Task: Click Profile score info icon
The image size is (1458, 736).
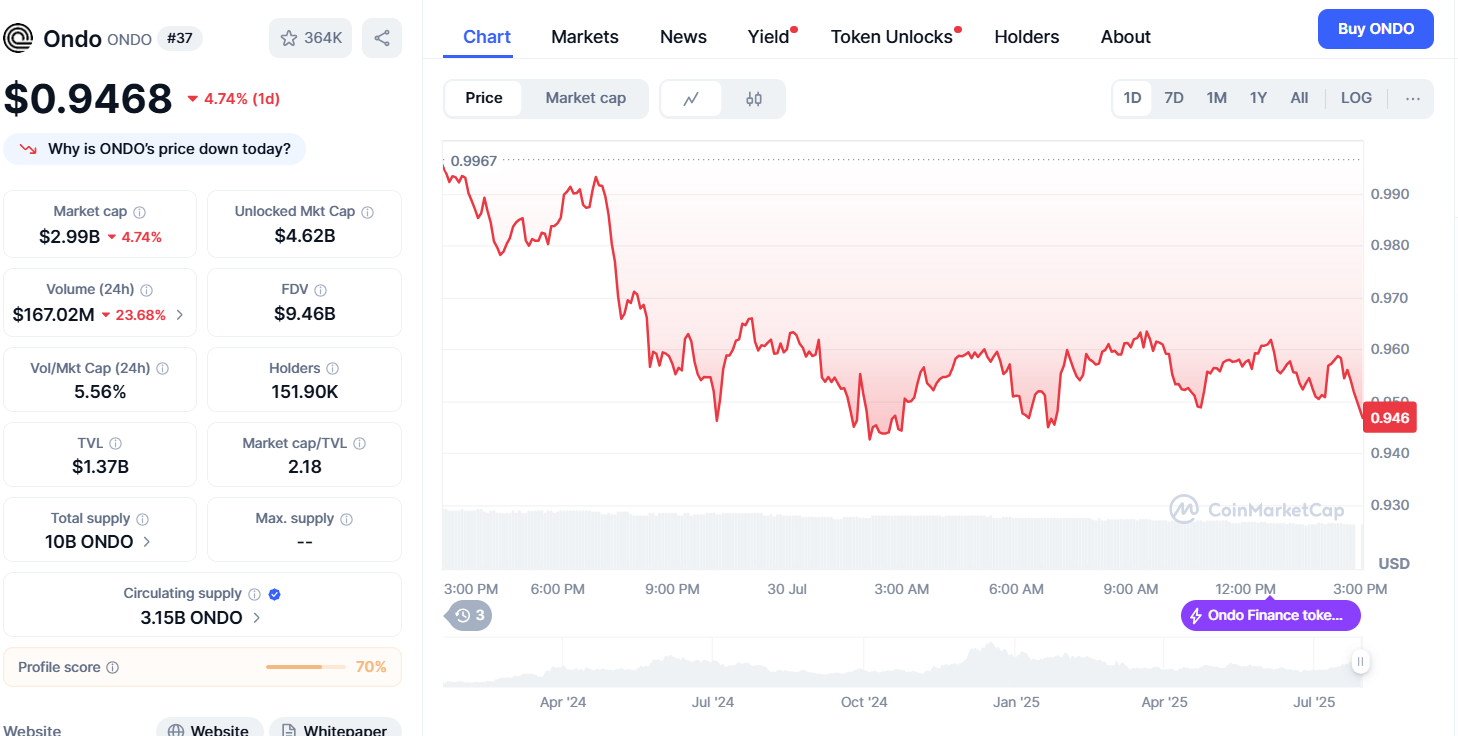Action: 113,667
